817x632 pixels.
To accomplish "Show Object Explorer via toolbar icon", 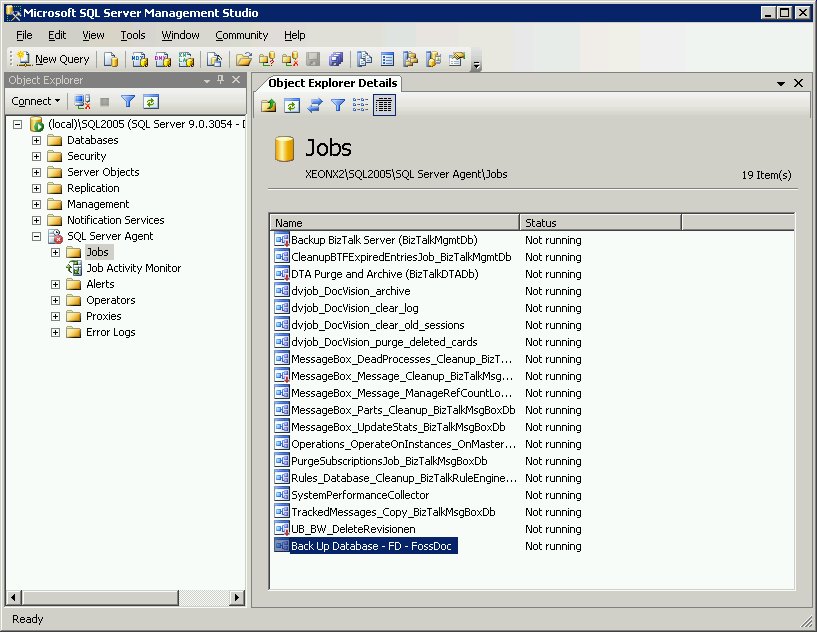I will pos(411,59).
